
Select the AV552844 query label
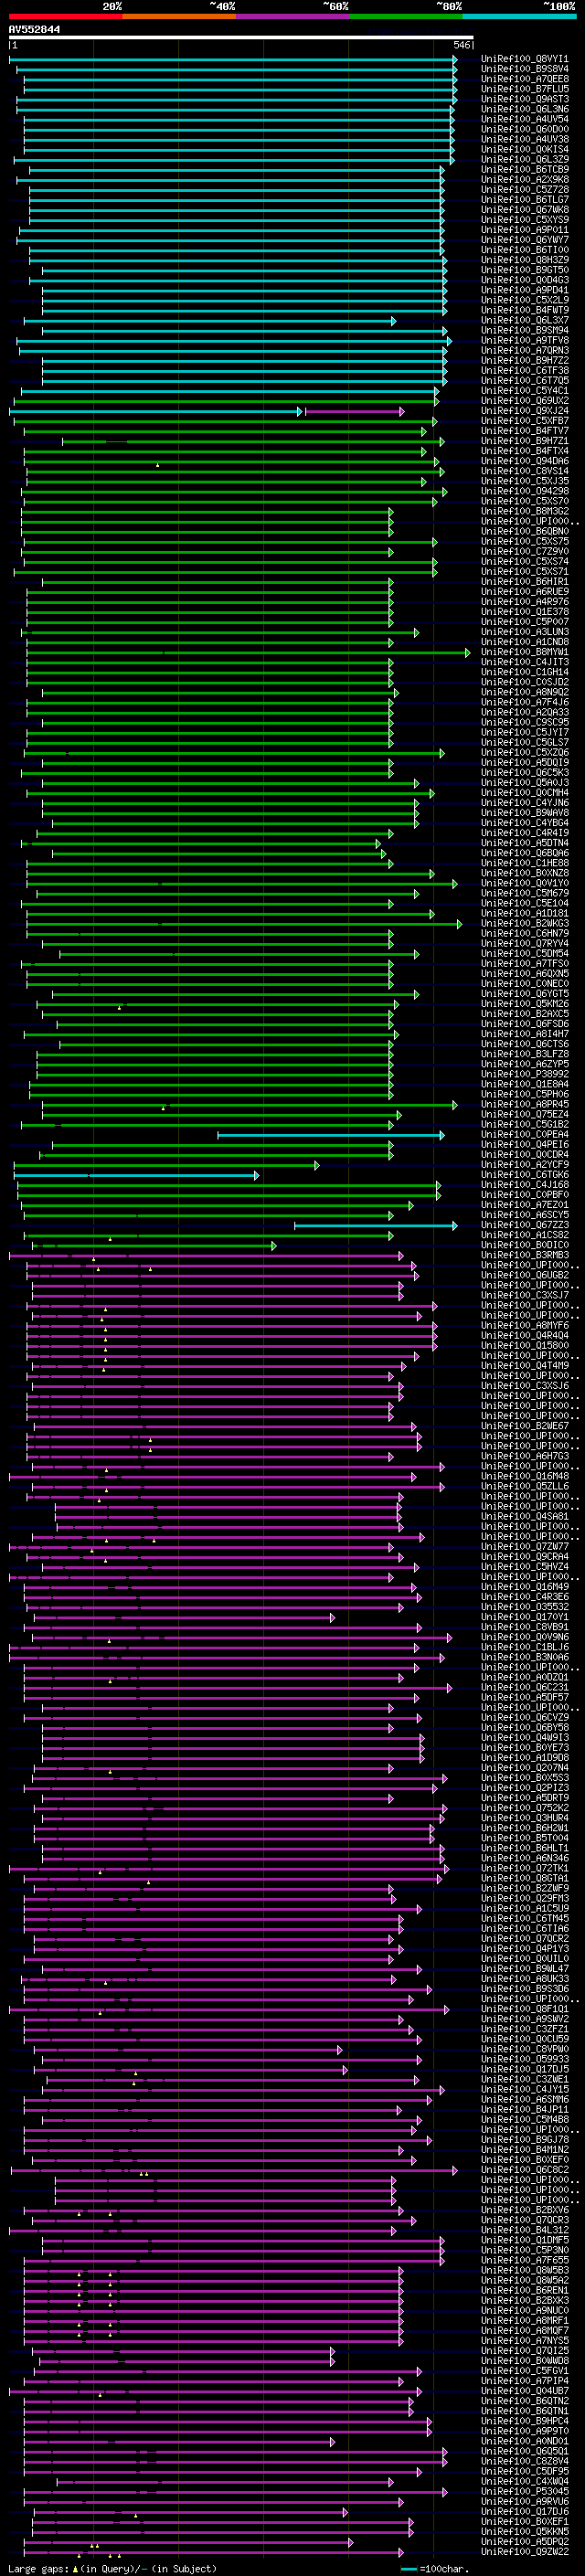[x=34, y=30]
